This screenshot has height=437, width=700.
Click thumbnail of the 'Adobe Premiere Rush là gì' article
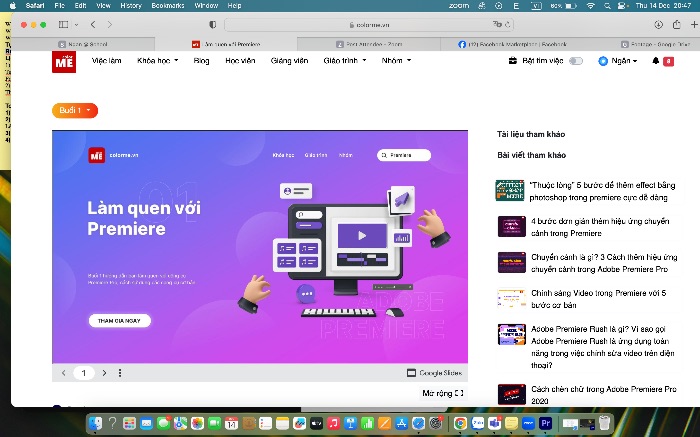click(x=512, y=334)
